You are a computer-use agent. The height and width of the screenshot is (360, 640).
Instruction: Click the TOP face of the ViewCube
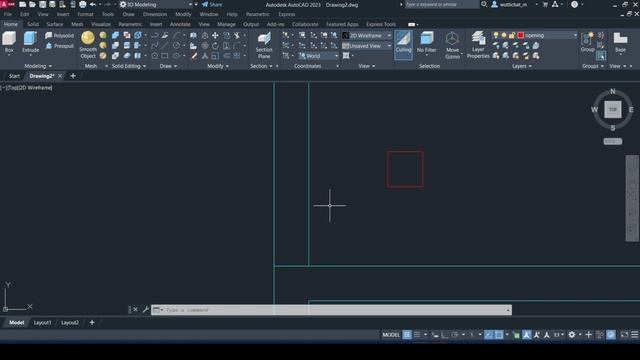613,110
